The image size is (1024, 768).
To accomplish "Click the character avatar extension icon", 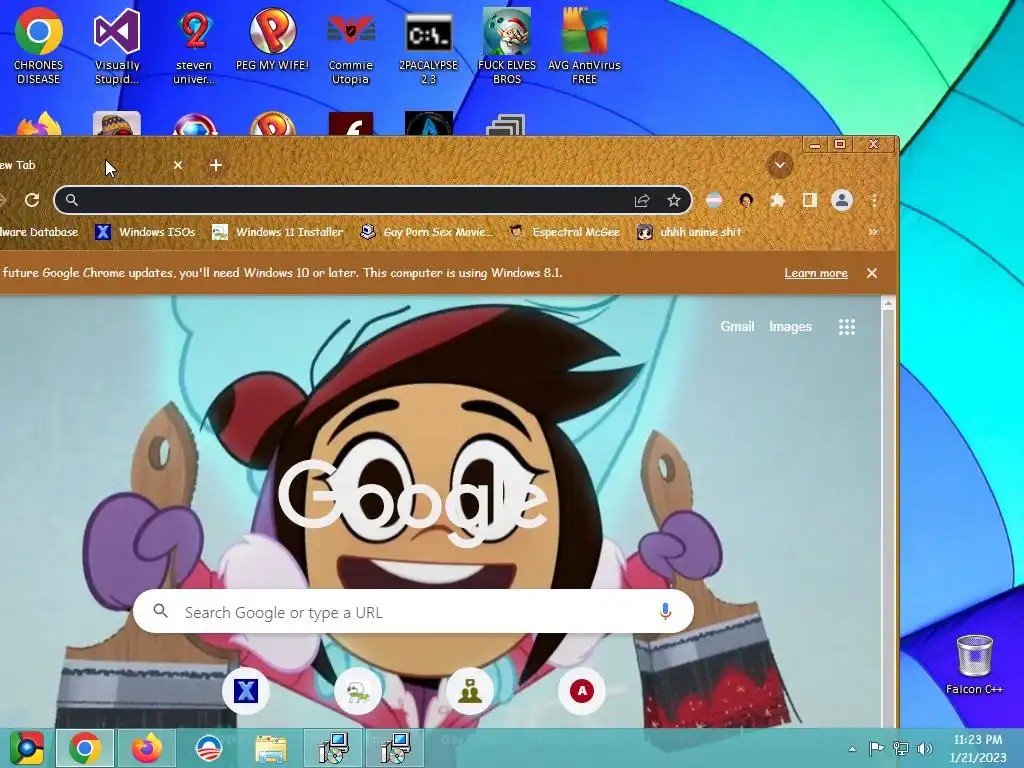I will pos(746,200).
